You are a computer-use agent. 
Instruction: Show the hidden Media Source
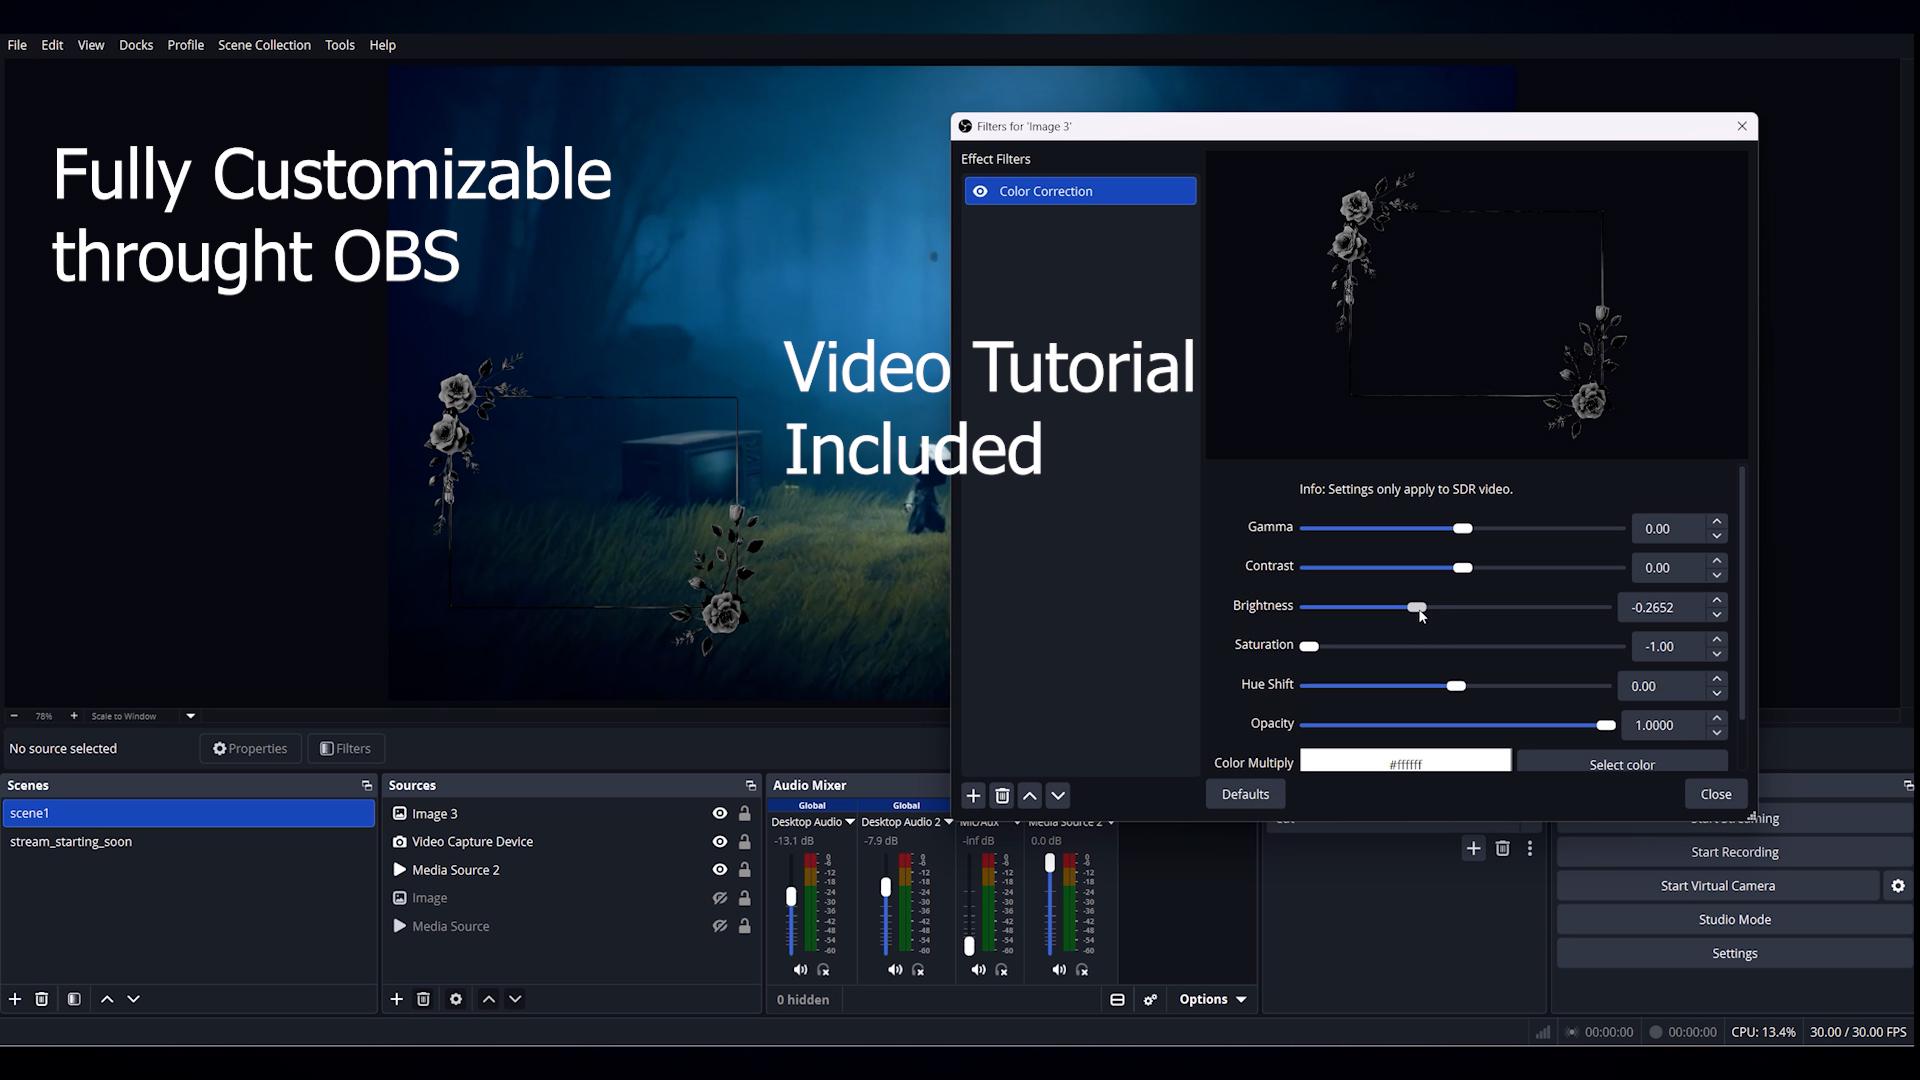(x=720, y=926)
